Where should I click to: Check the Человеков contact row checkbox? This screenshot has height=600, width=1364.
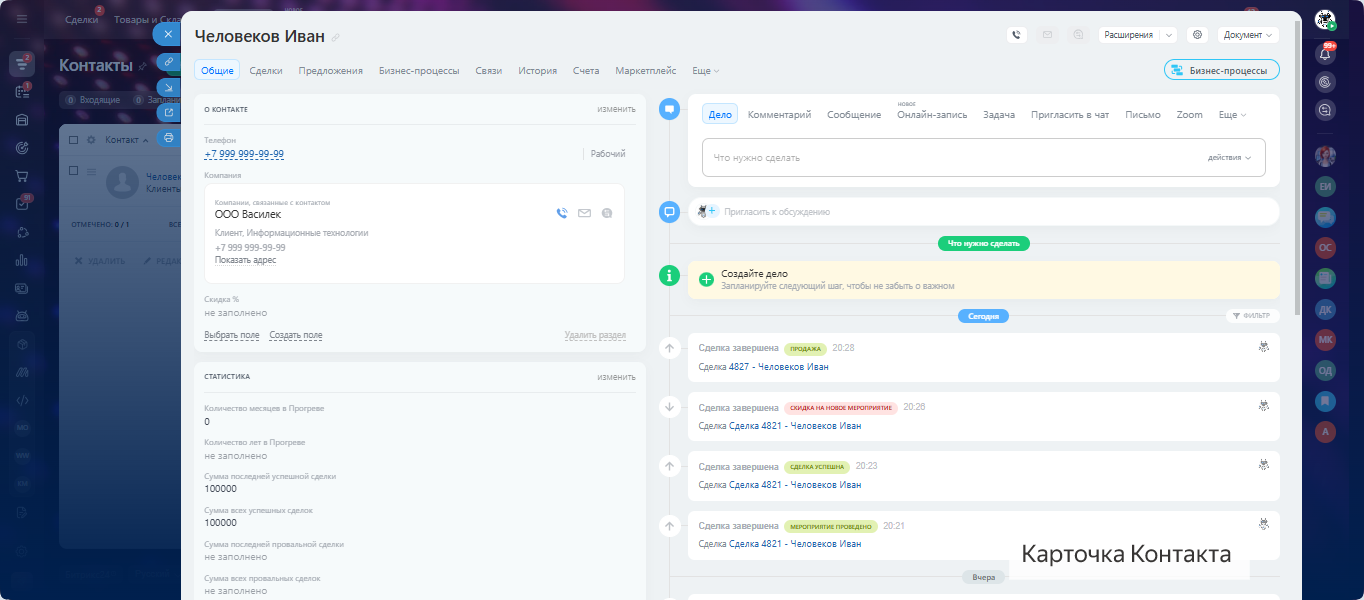tap(74, 171)
